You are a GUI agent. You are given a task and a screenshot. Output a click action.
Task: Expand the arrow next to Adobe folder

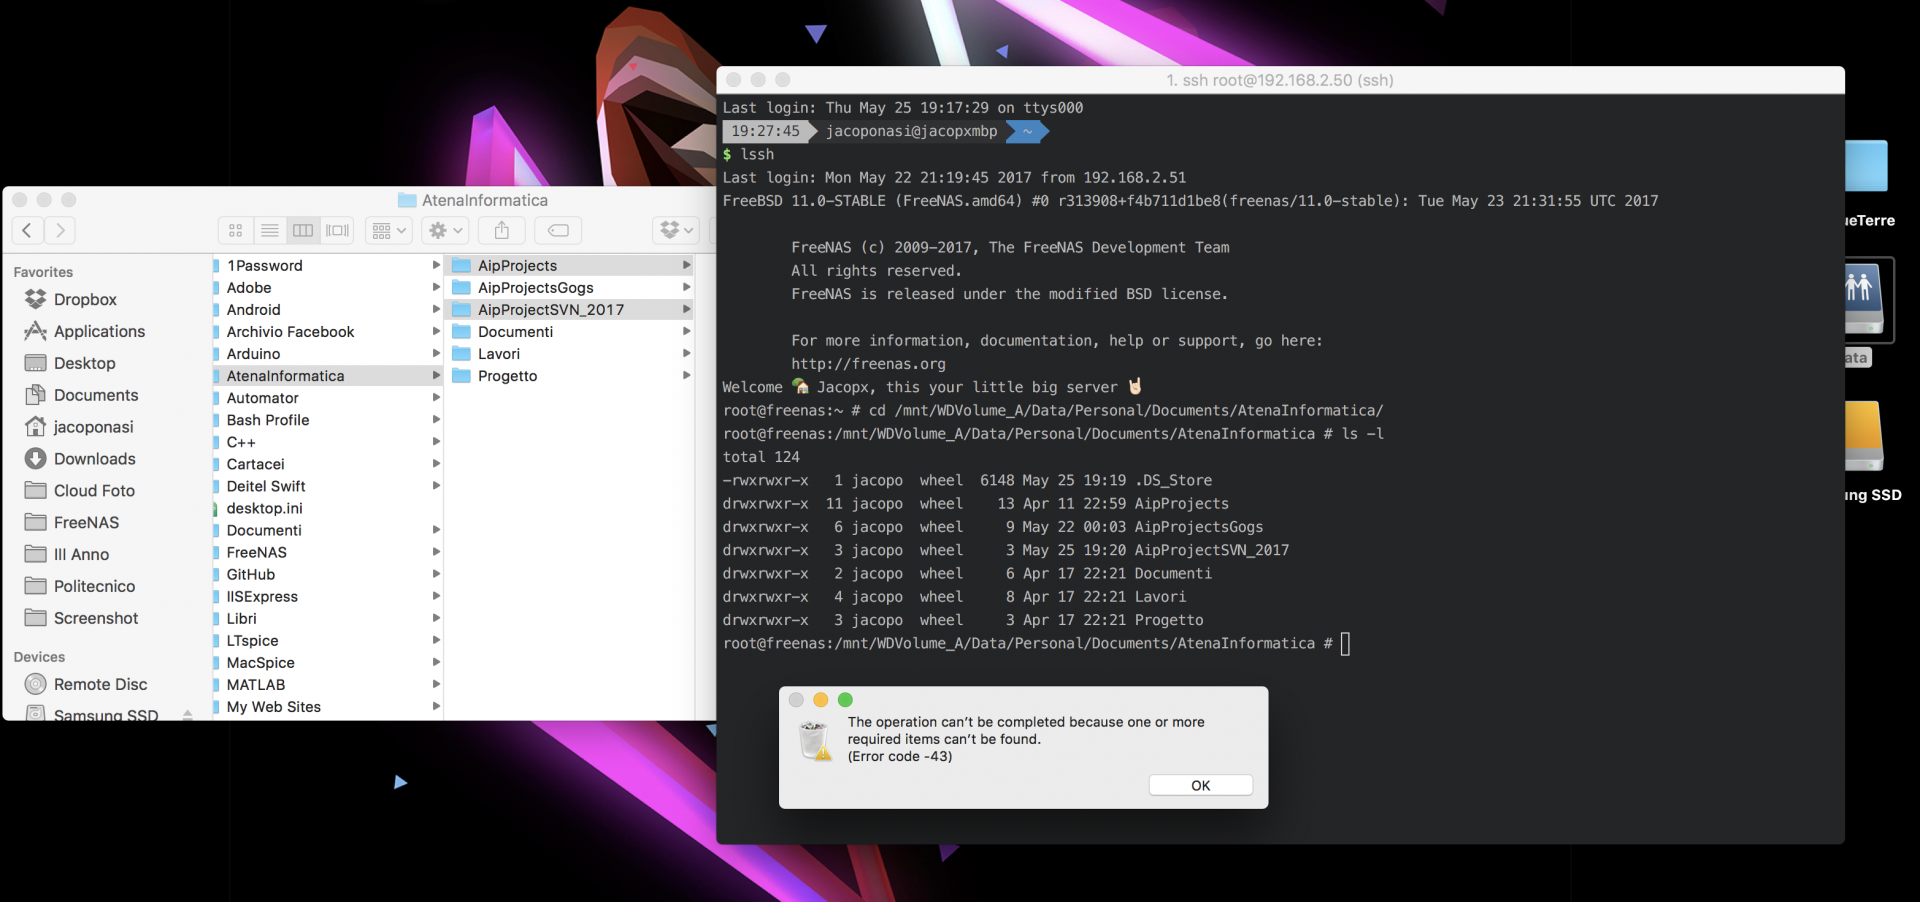[436, 288]
